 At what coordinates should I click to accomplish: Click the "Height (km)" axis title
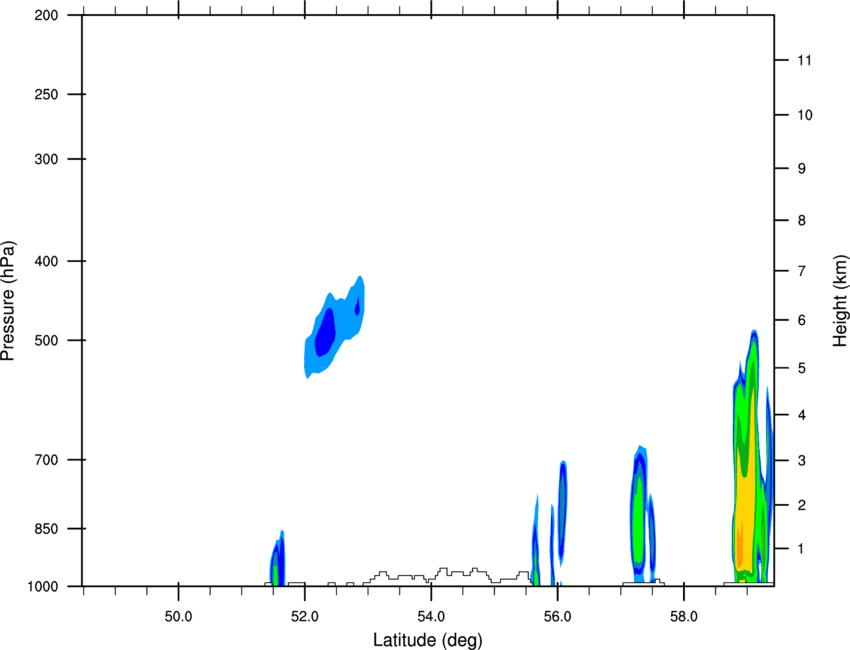click(x=840, y=300)
